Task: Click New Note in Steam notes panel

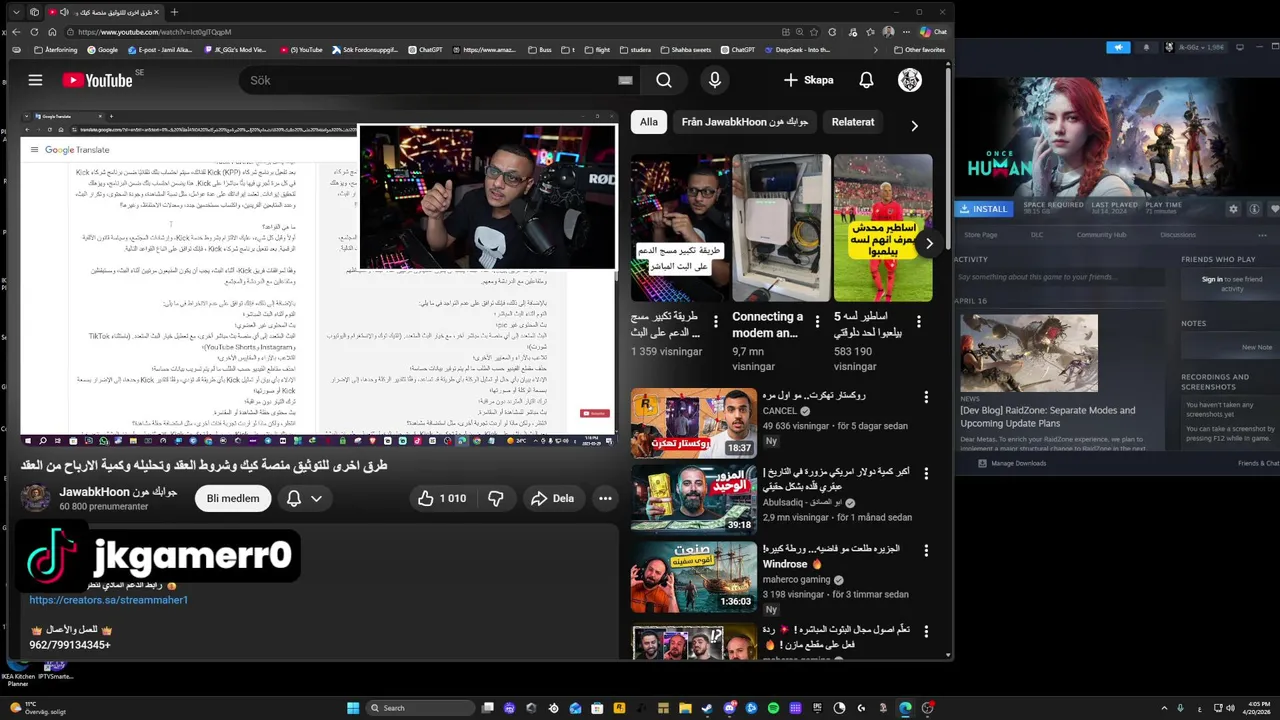Action: pos(1256,347)
